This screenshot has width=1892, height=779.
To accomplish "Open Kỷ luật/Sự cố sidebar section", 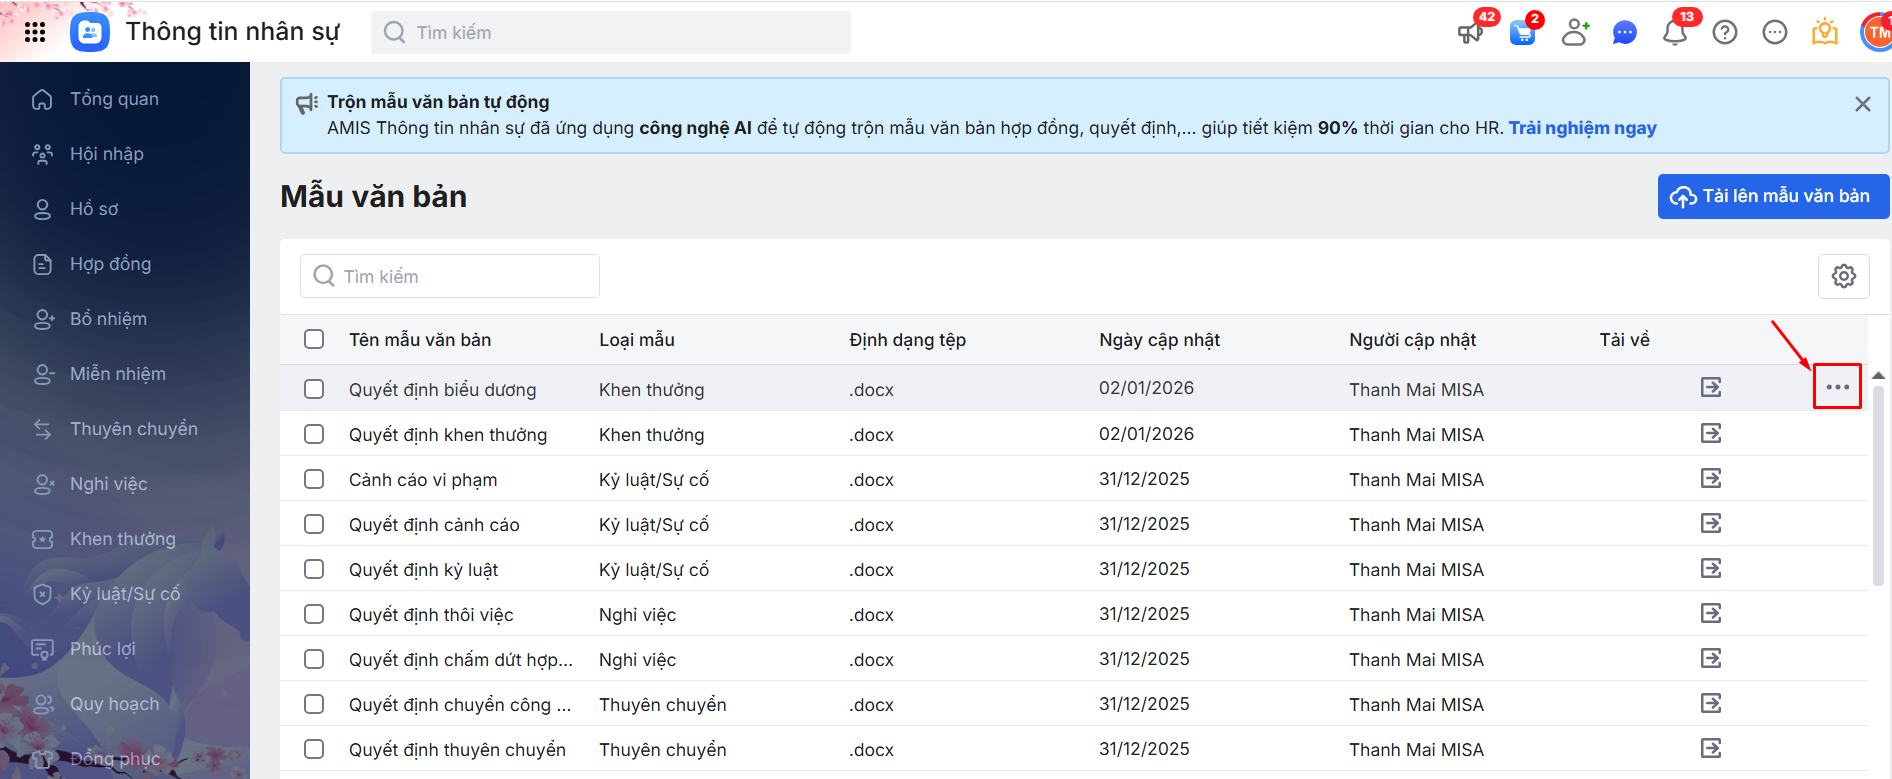I will click(125, 594).
